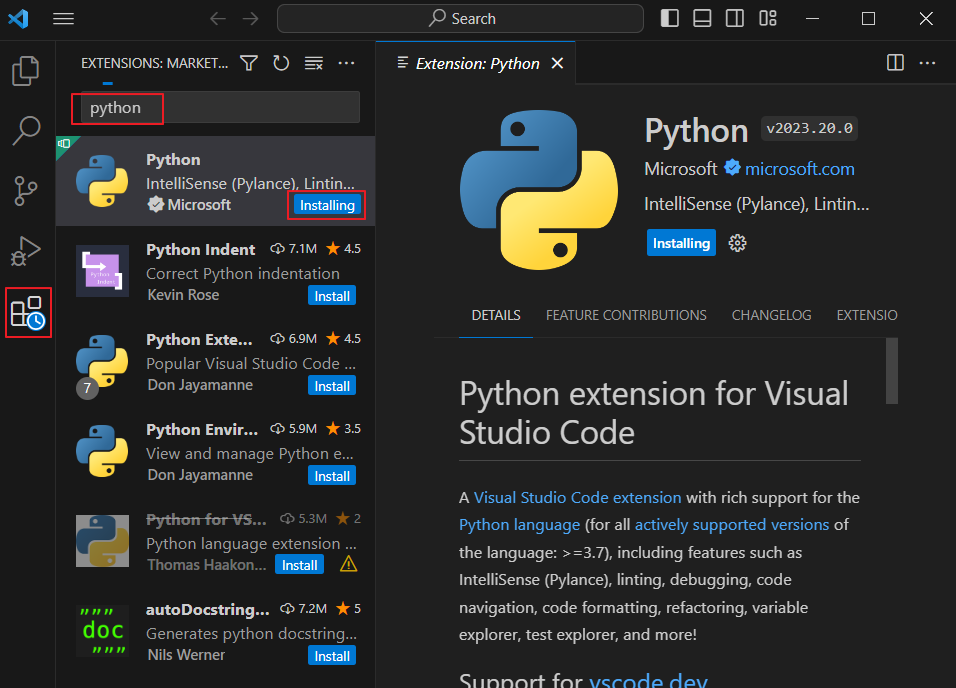Click the VS Code logo in title bar

[x=18, y=19]
